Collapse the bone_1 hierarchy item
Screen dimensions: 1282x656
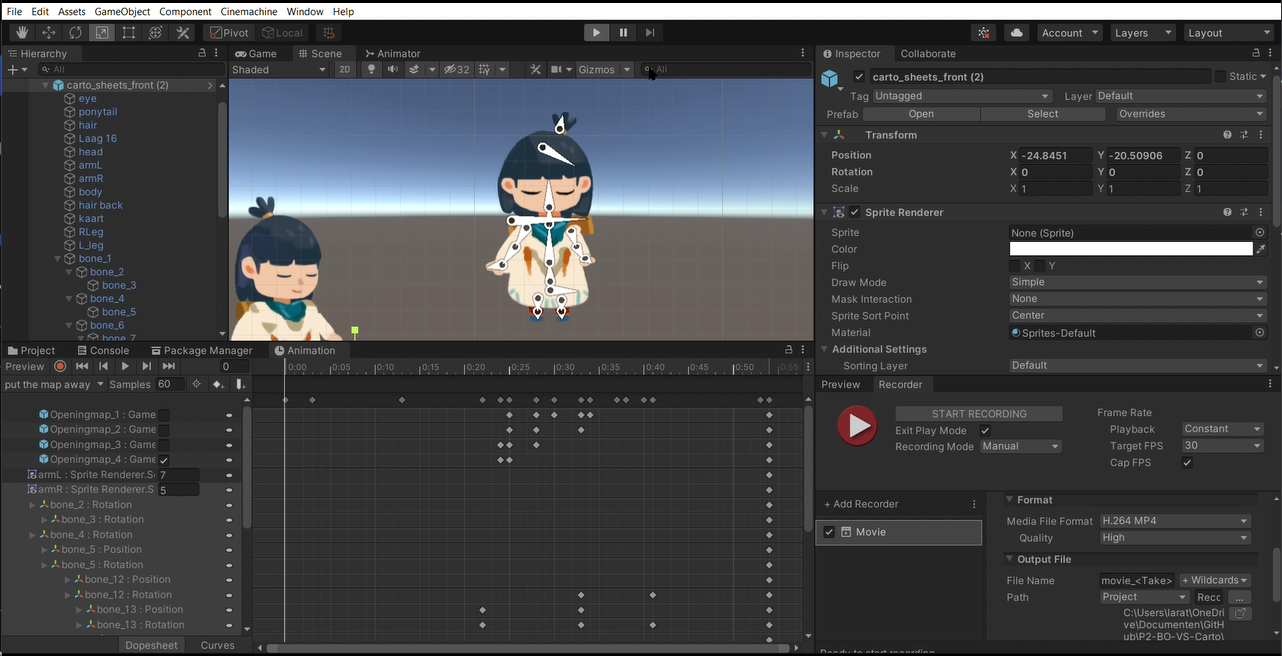[x=57, y=259]
